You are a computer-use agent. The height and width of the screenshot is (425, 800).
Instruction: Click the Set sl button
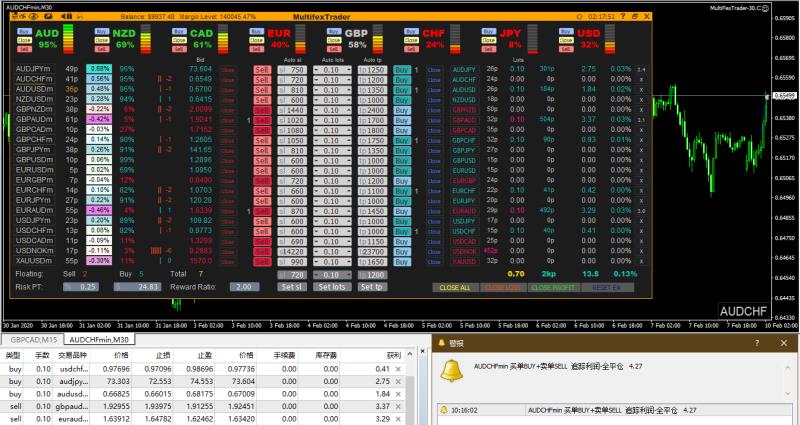[x=292, y=287]
